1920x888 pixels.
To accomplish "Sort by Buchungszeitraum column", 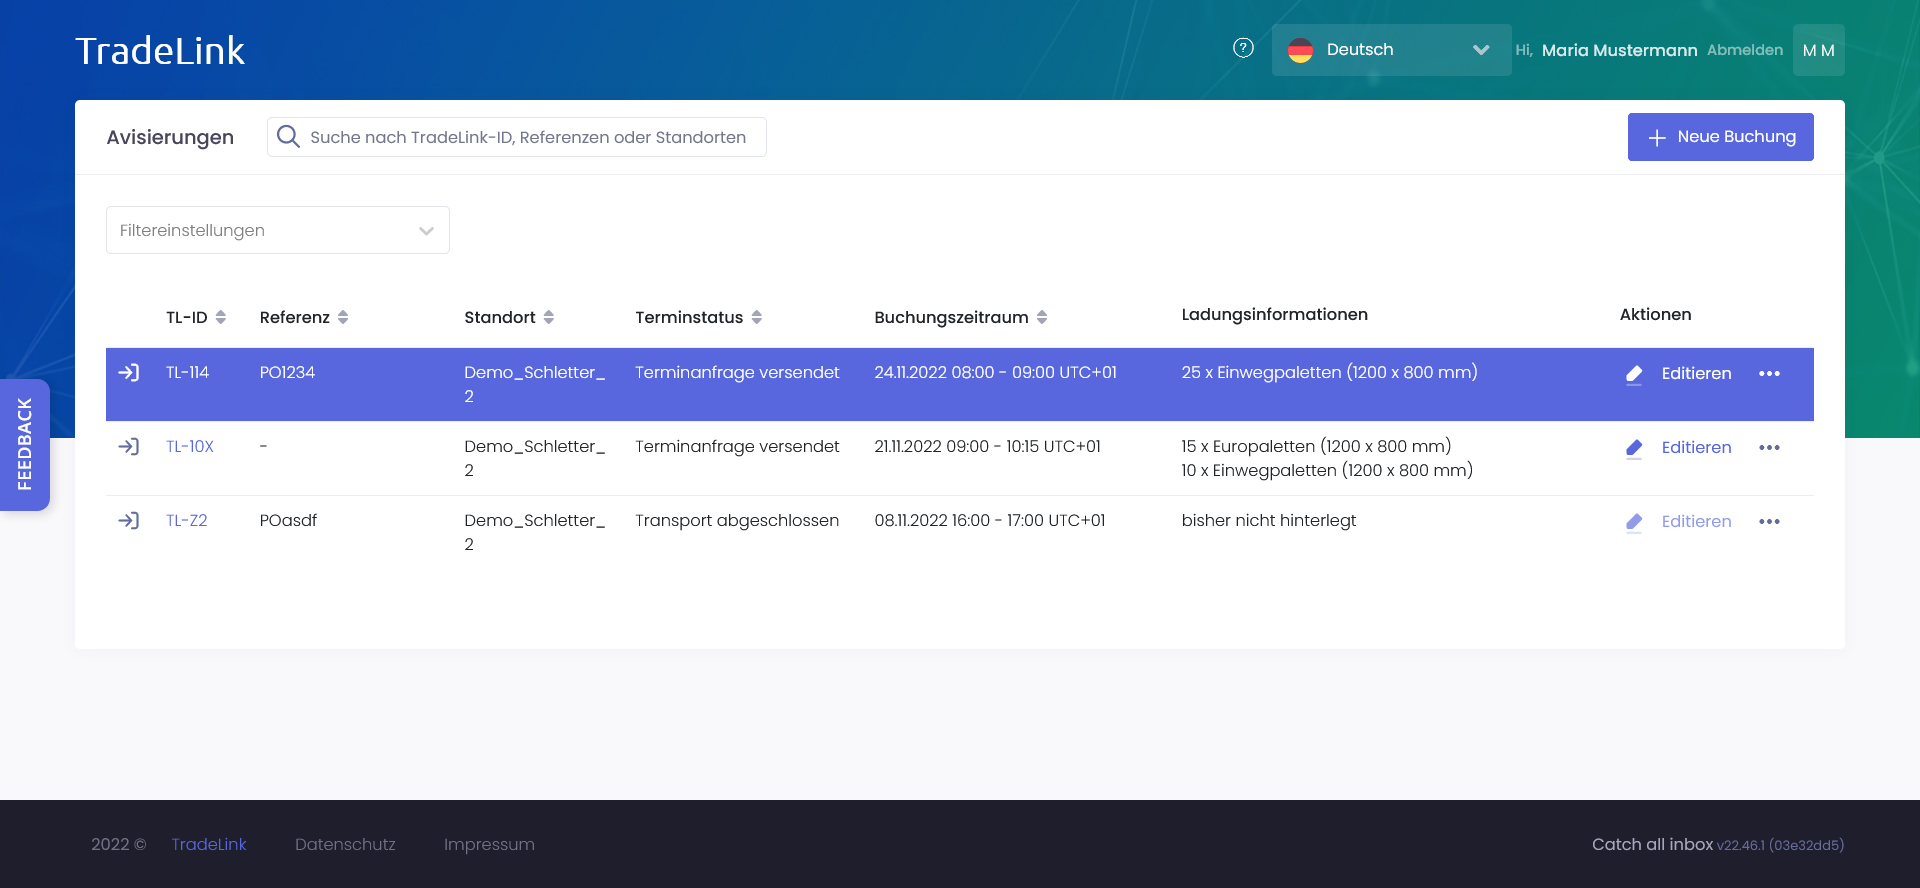I will coord(1042,317).
